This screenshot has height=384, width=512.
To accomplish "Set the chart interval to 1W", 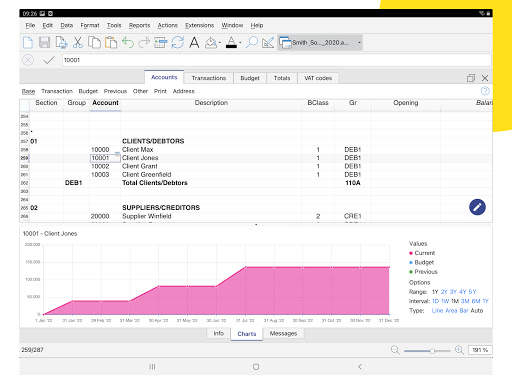I will (445, 301).
